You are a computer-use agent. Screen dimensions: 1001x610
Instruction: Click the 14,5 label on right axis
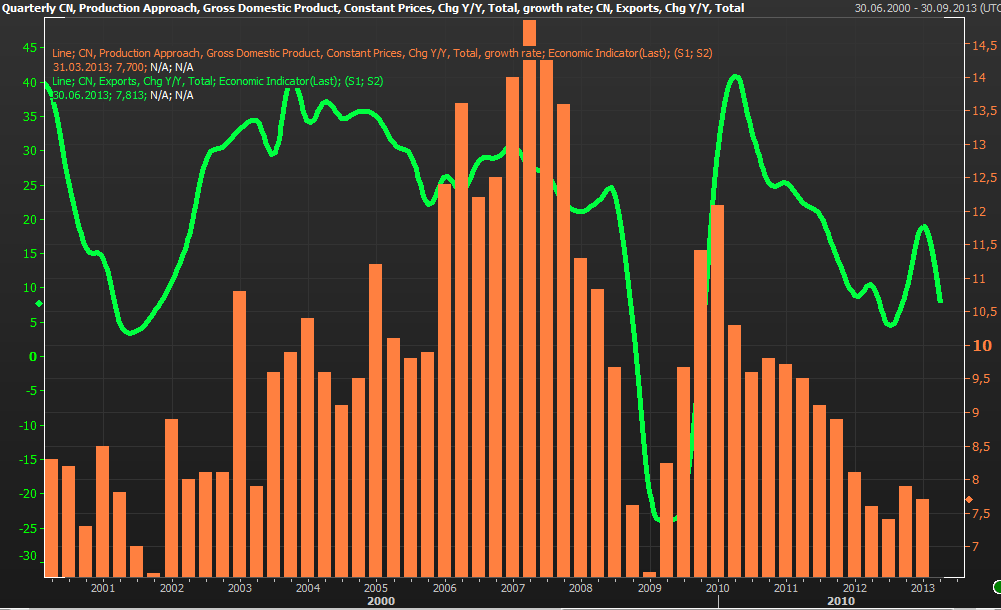click(x=981, y=46)
